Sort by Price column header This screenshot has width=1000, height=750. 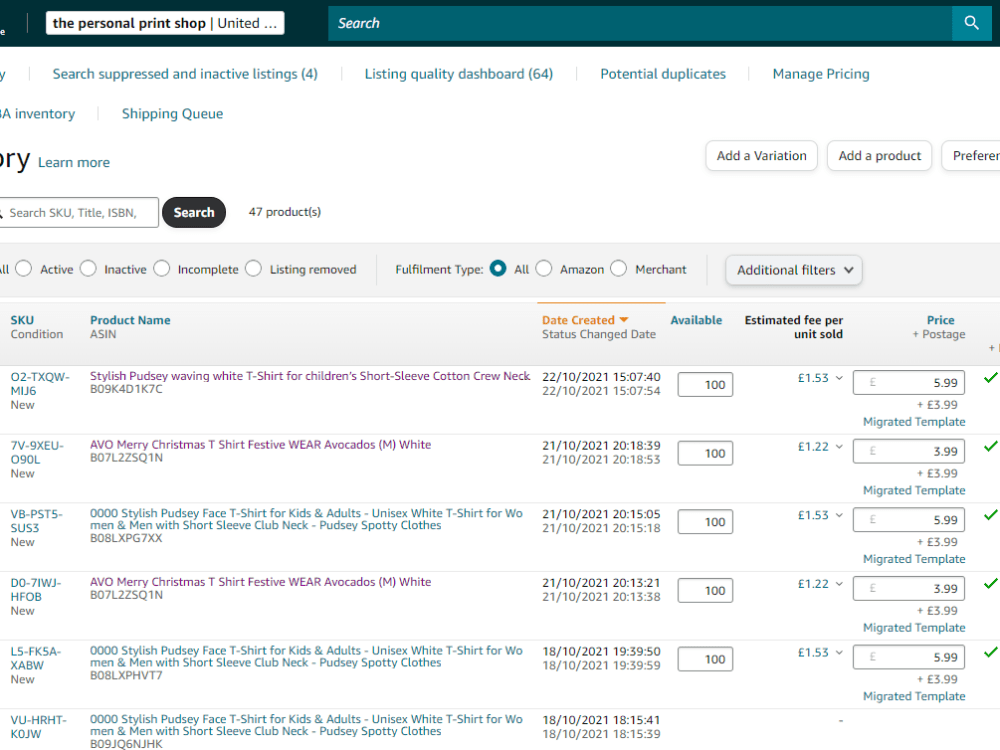(941, 320)
